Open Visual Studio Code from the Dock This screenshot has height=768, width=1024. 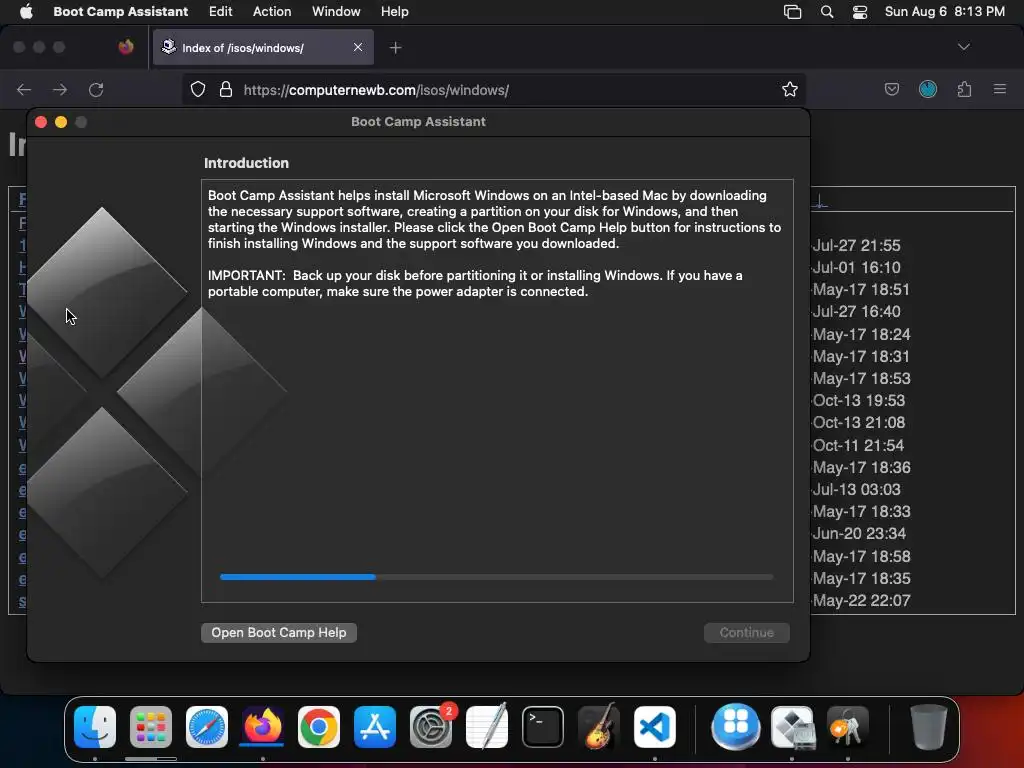(x=655, y=727)
